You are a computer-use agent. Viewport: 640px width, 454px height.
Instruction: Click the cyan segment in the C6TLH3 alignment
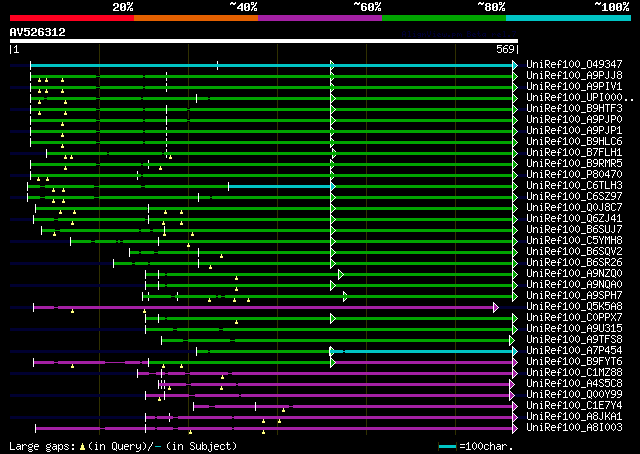click(x=280, y=187)
